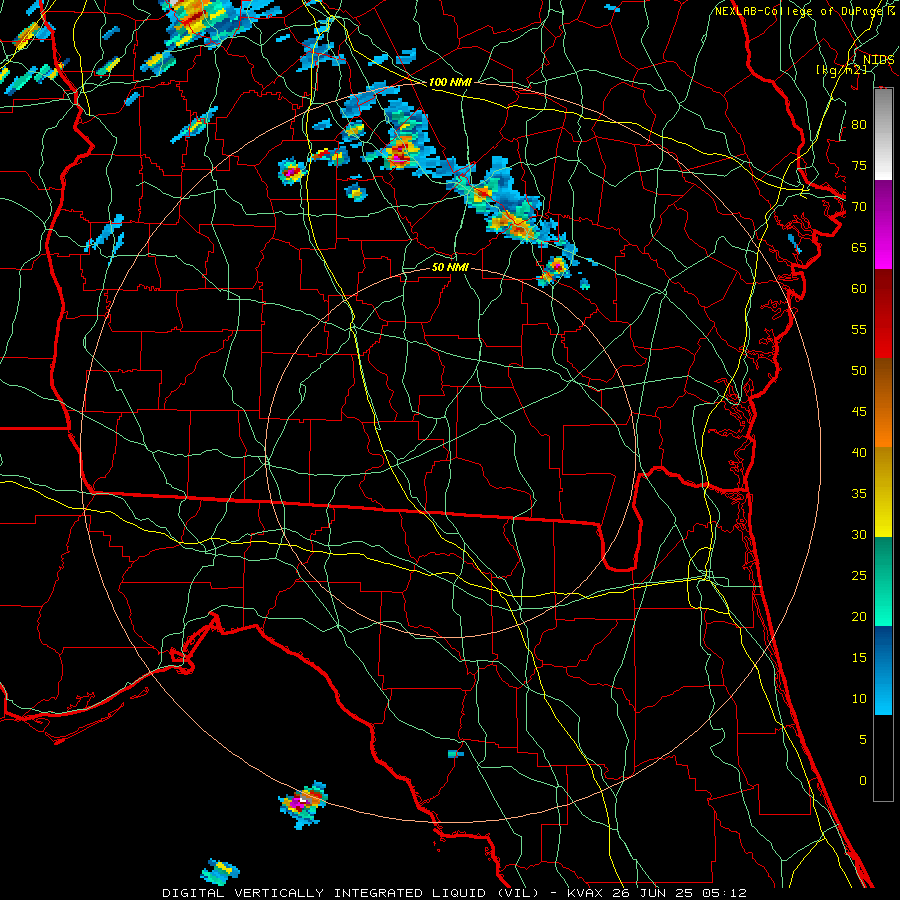Click the 30 value on the legend
The image size is (900, 900).
tap(859, 534)
